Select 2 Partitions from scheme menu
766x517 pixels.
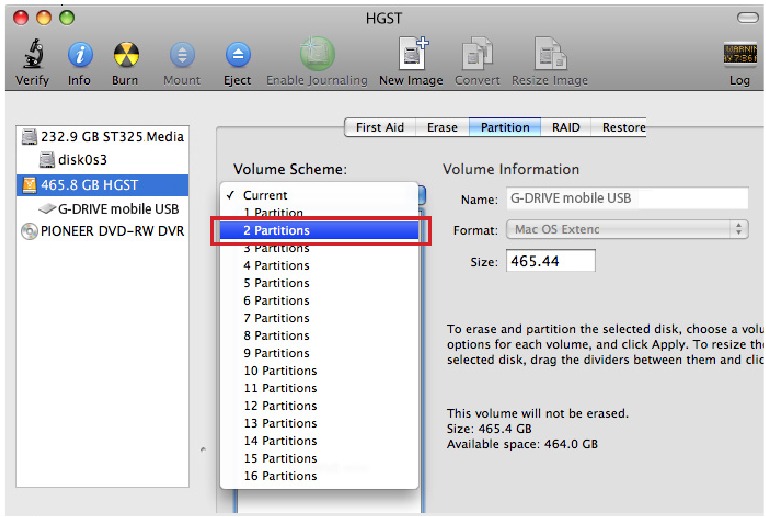tap(319, 230)
